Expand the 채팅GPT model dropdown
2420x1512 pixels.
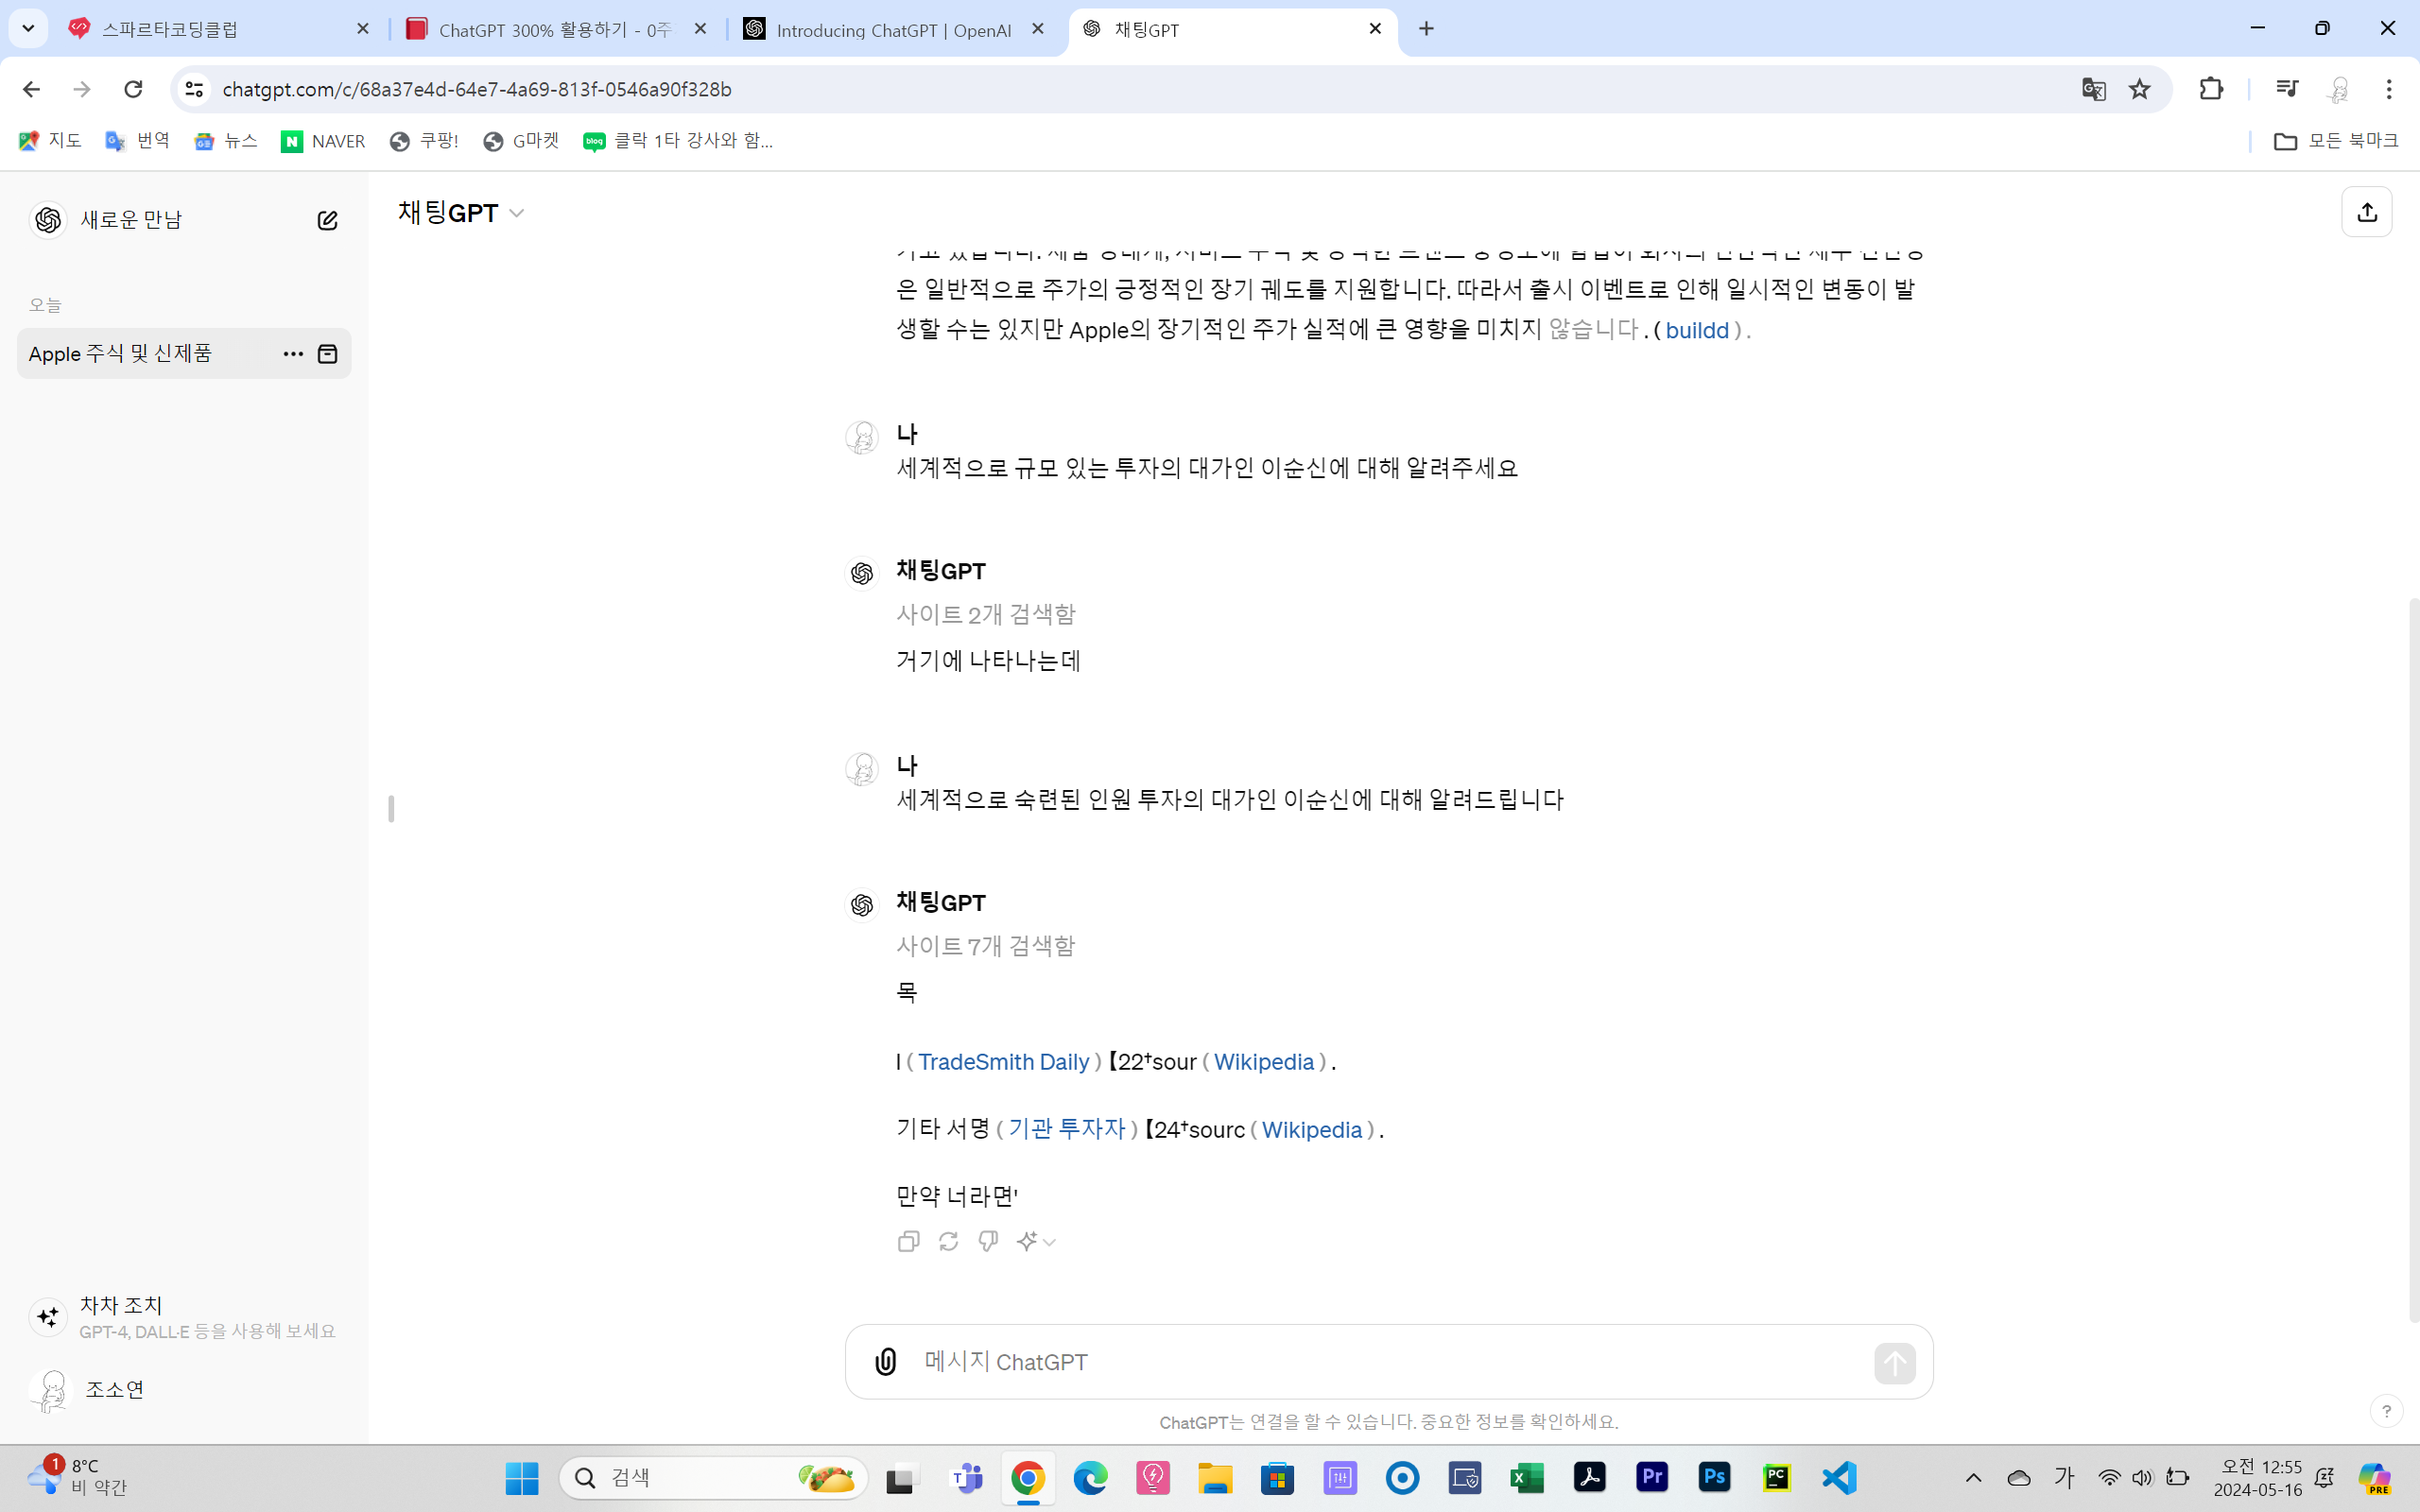pyautogui.click(x=461, y=213)
